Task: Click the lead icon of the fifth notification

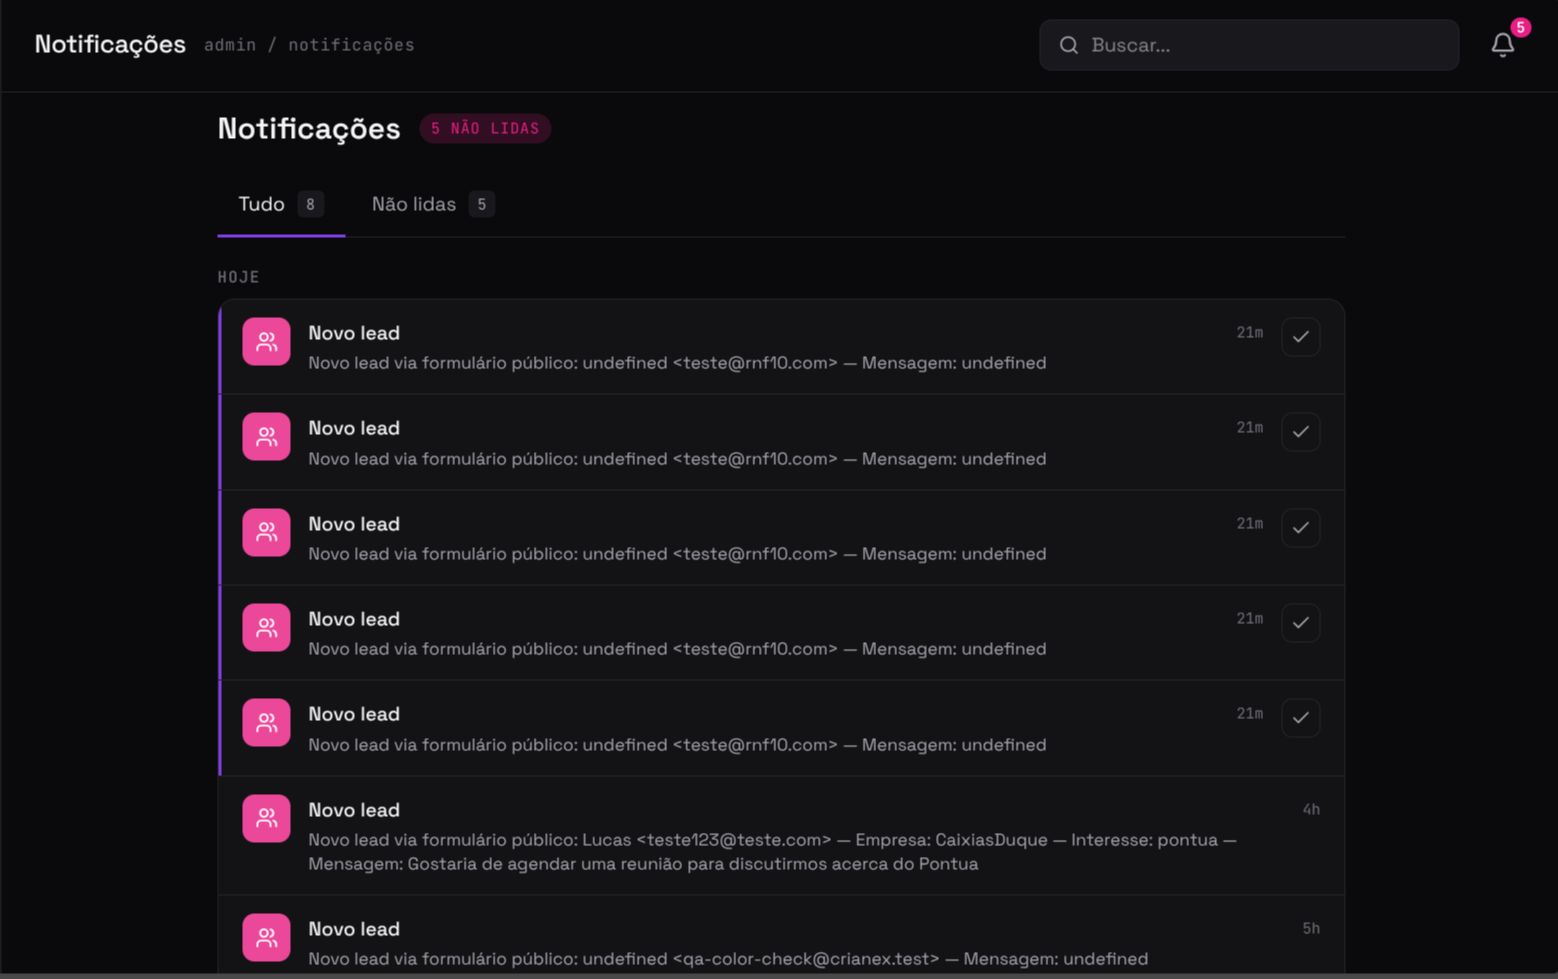Action: (266, 722)
